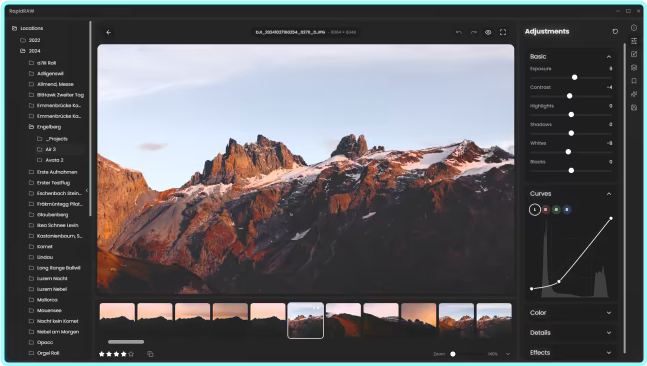
Task: Click the middle curve control point
Action: 559,281
